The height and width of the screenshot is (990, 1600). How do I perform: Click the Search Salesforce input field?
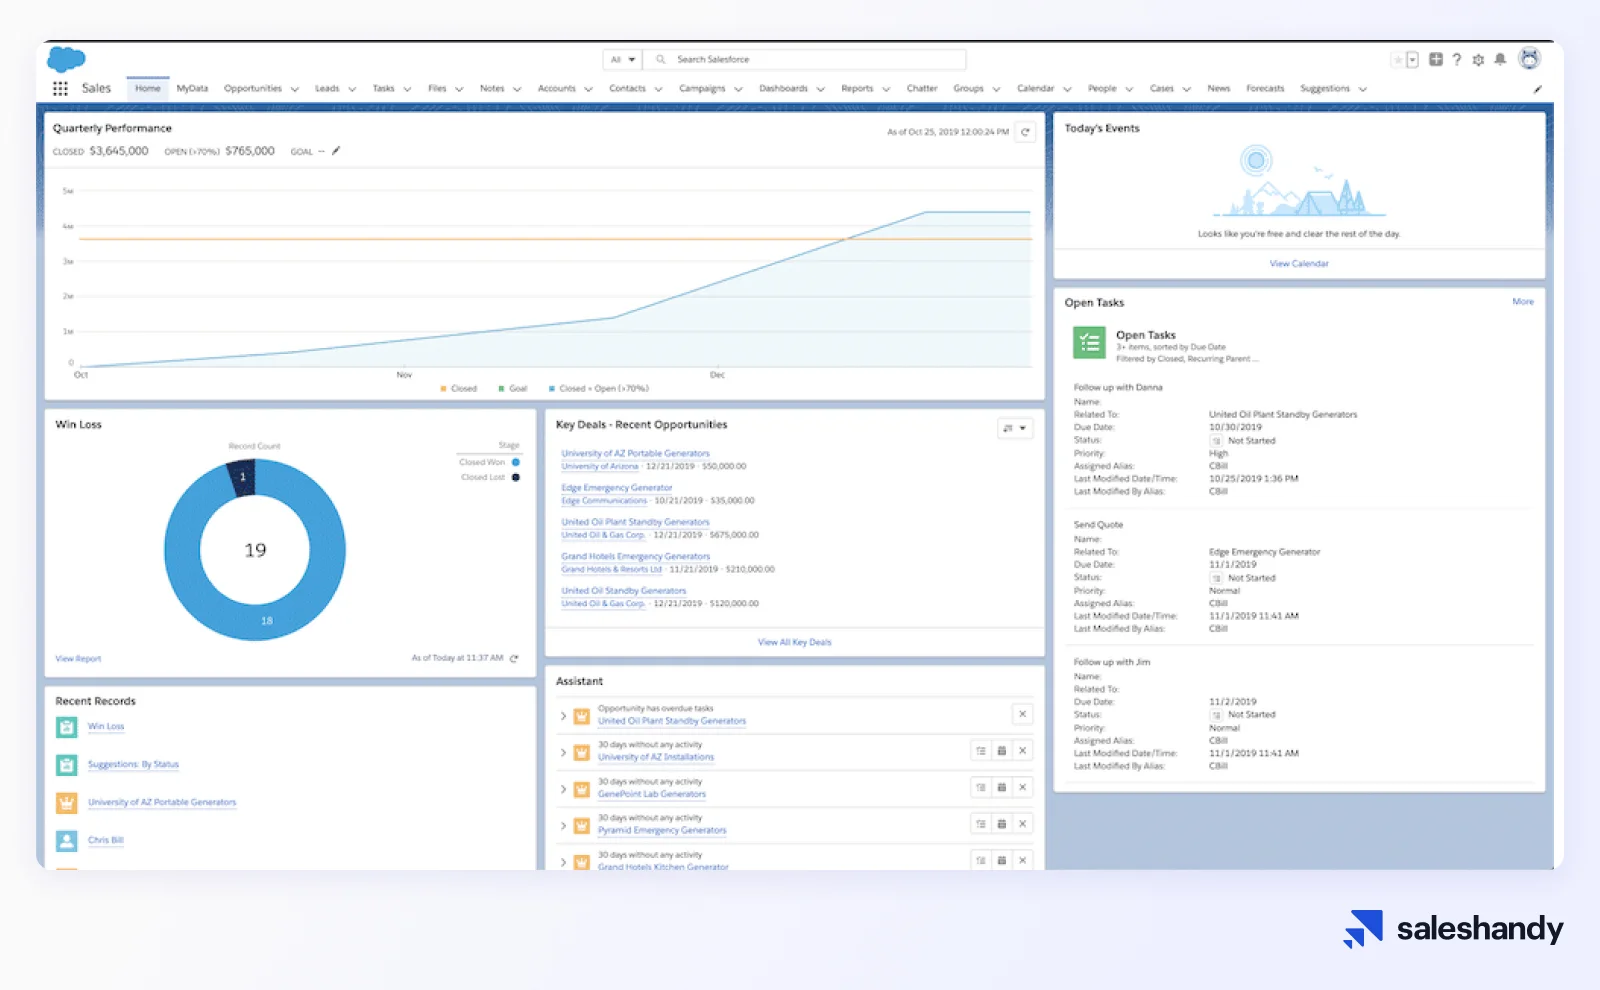coord(805,60)
